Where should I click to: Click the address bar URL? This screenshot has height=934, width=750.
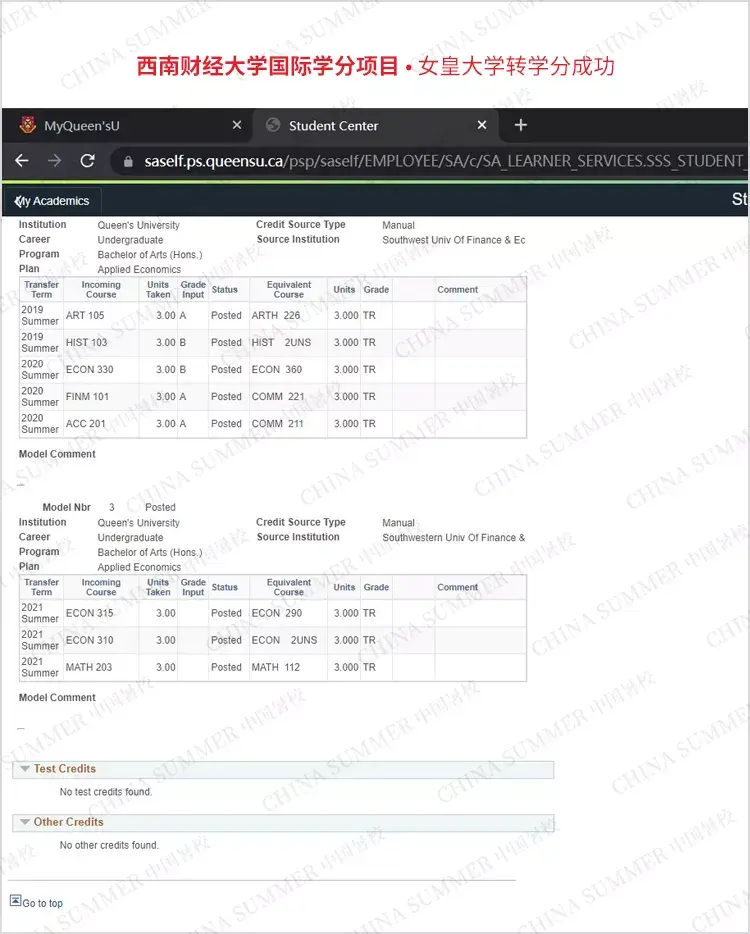pyautogui.click(x=444, y=161)
